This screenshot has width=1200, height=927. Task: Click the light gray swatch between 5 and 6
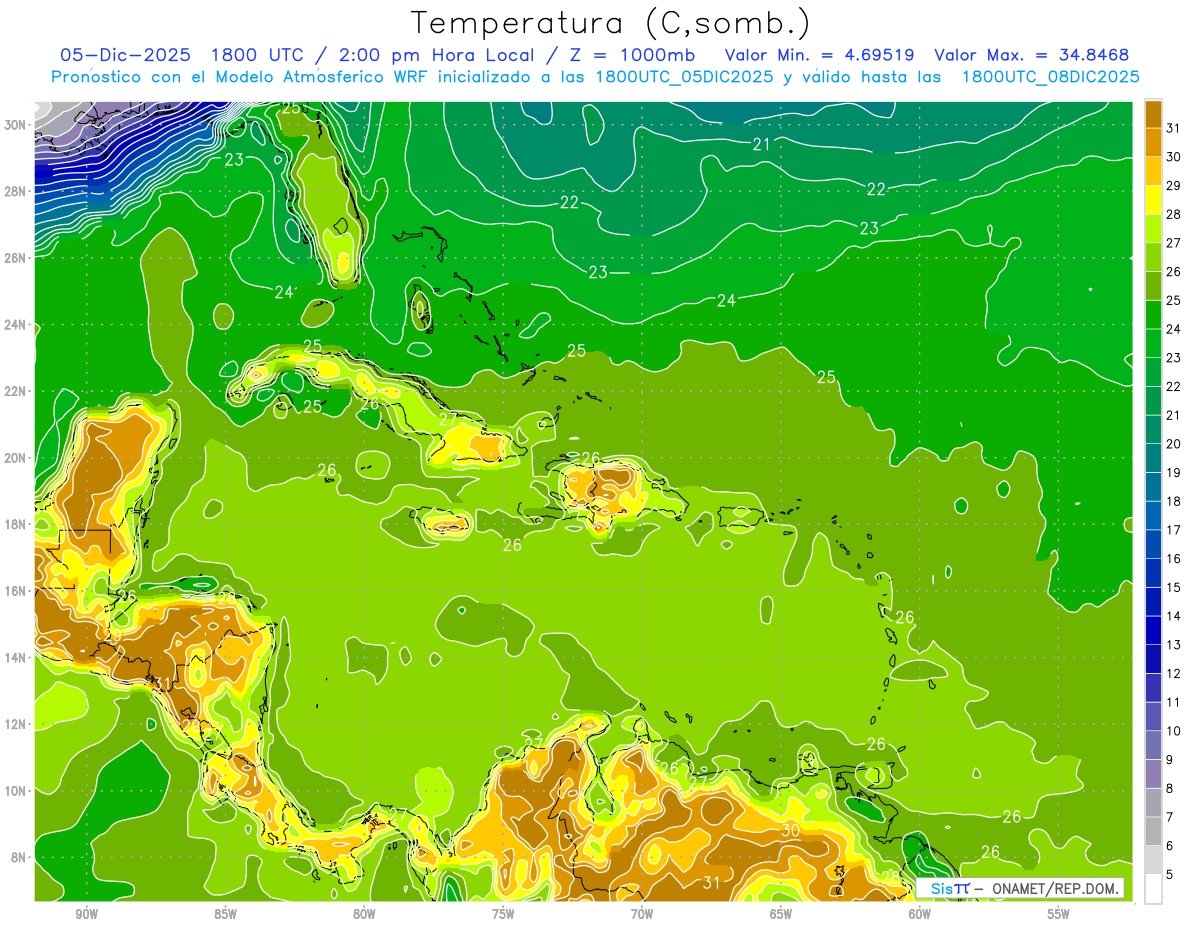point(1153,860)
